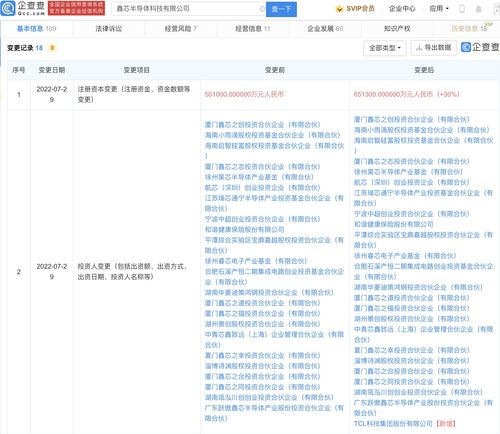This screenshot has width=500, height=434.
Task: Click the Qcc.com logo icon
Action: (8, 8)
